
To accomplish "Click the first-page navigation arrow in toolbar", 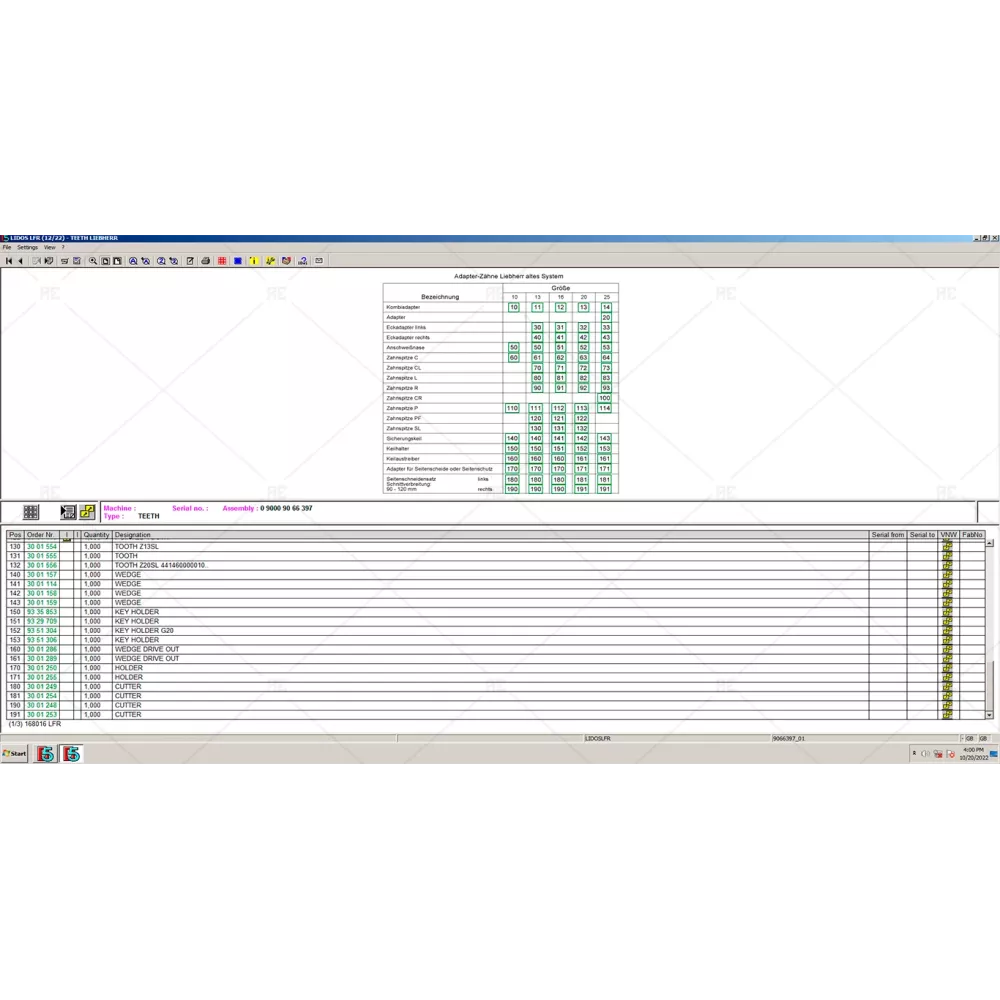I will click(x=9, y=261).
